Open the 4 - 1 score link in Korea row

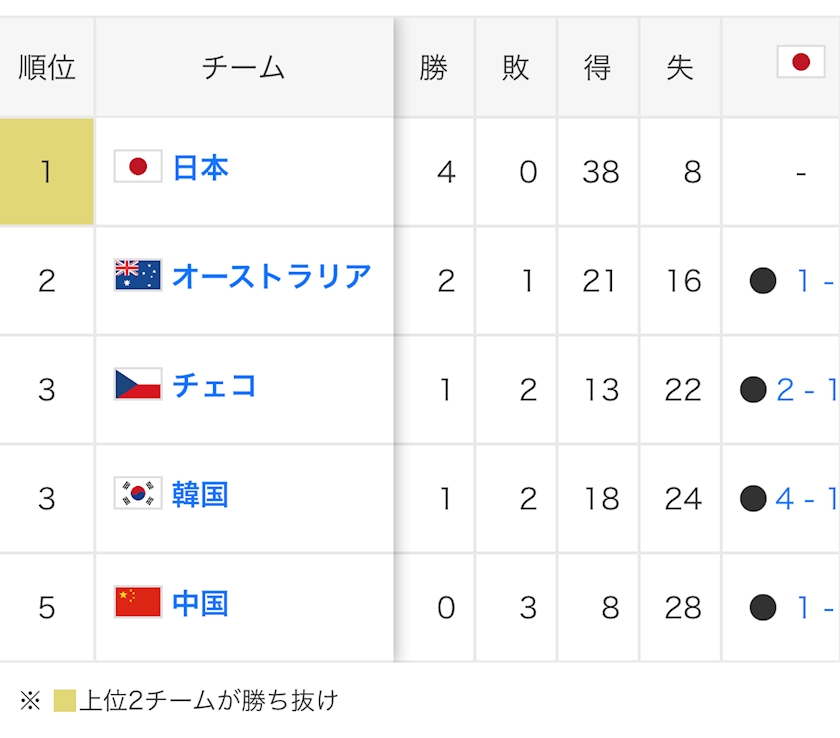pos(807,498)
